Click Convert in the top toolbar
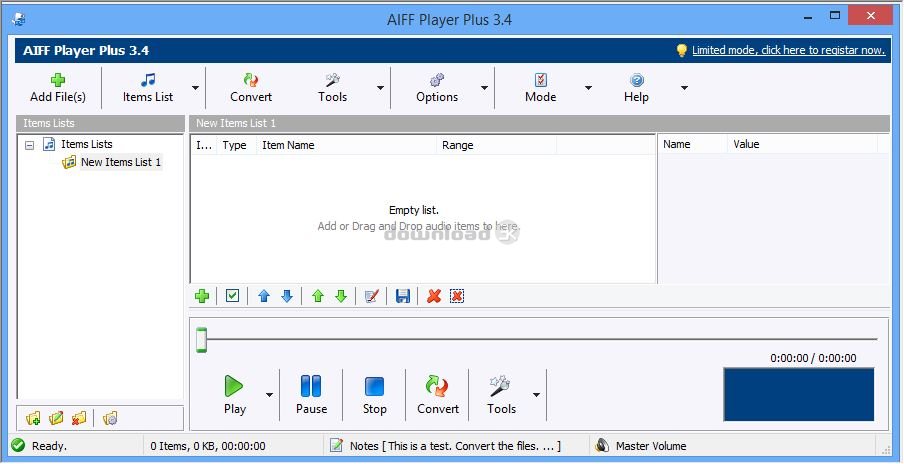904x464 pixels. pos(251,88)
